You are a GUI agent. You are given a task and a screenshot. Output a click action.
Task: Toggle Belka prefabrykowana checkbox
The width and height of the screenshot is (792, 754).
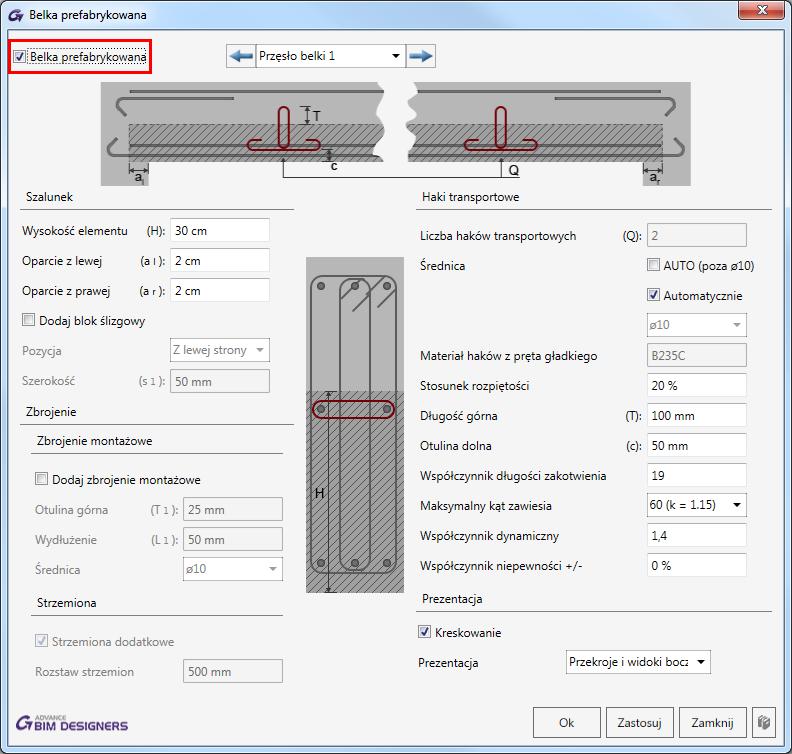coord(20,57)
